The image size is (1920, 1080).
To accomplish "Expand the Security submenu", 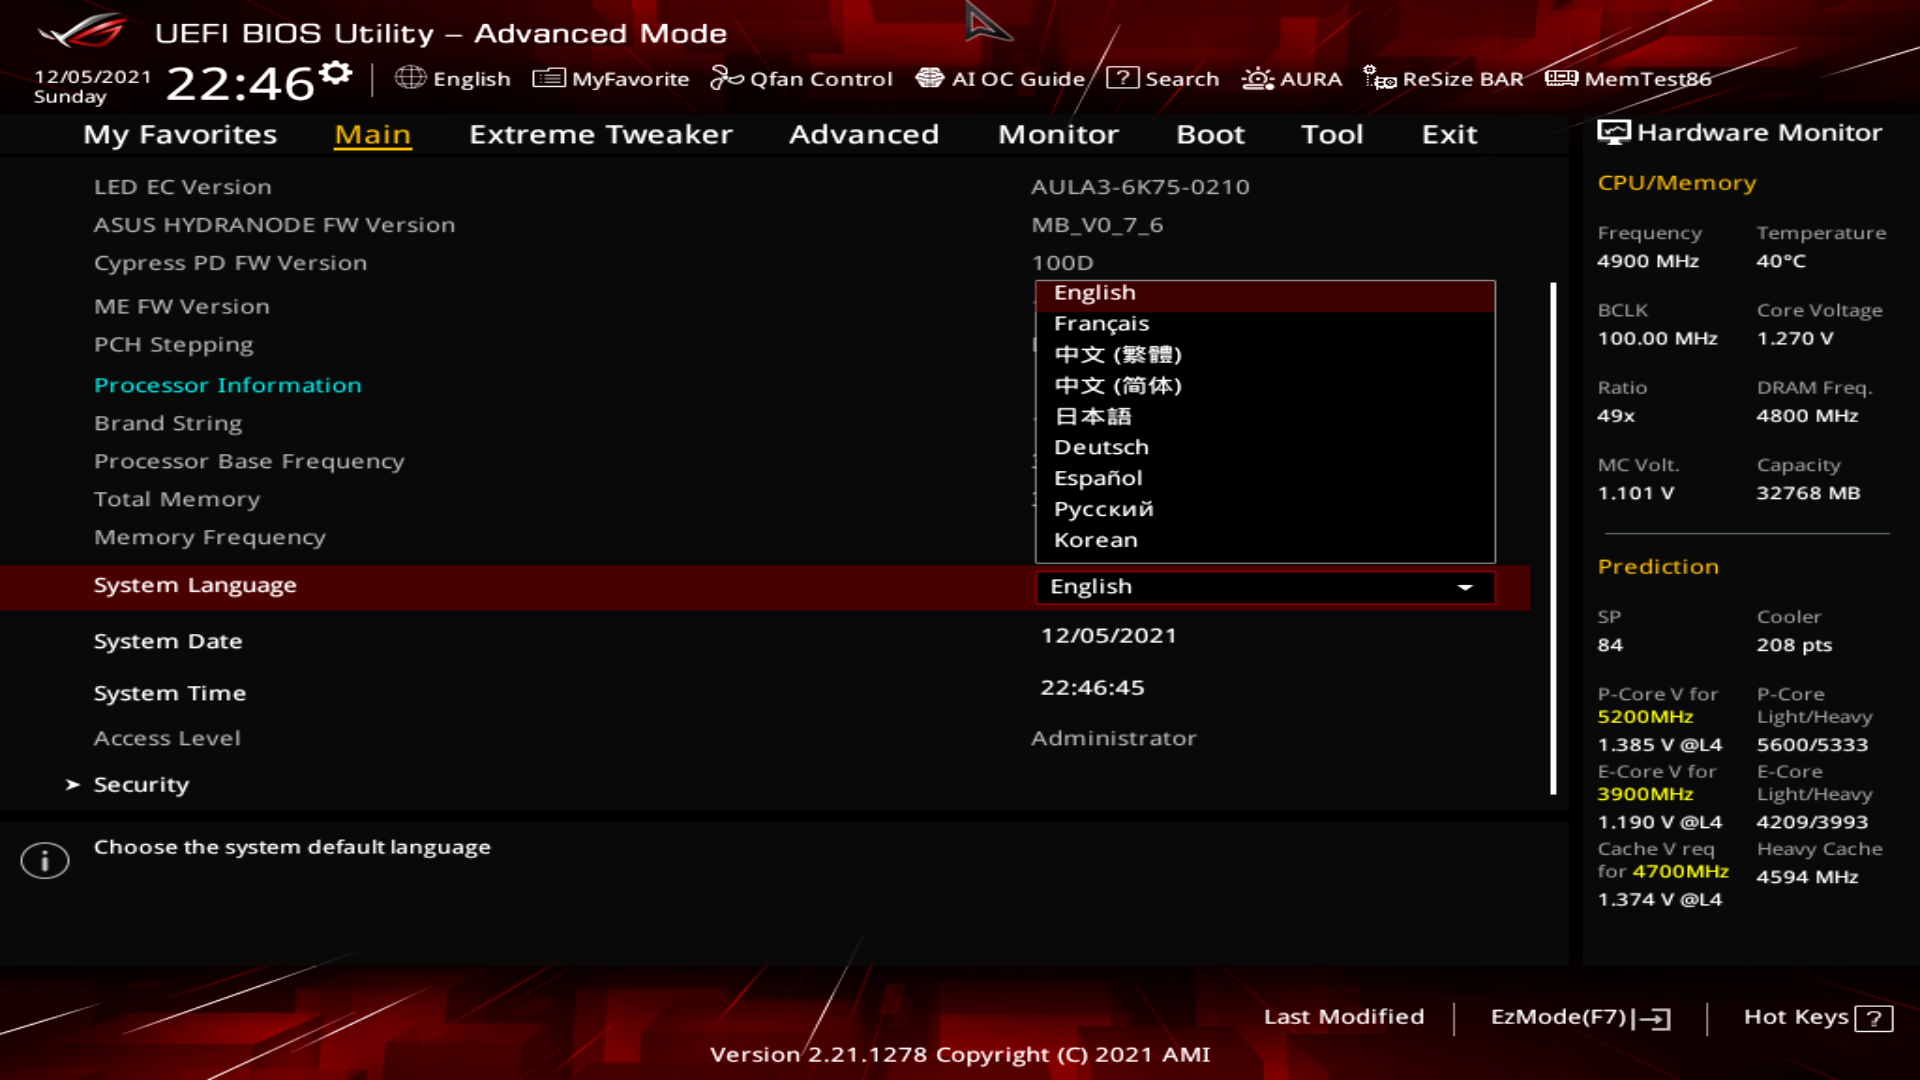I will [x=141, y=785].
